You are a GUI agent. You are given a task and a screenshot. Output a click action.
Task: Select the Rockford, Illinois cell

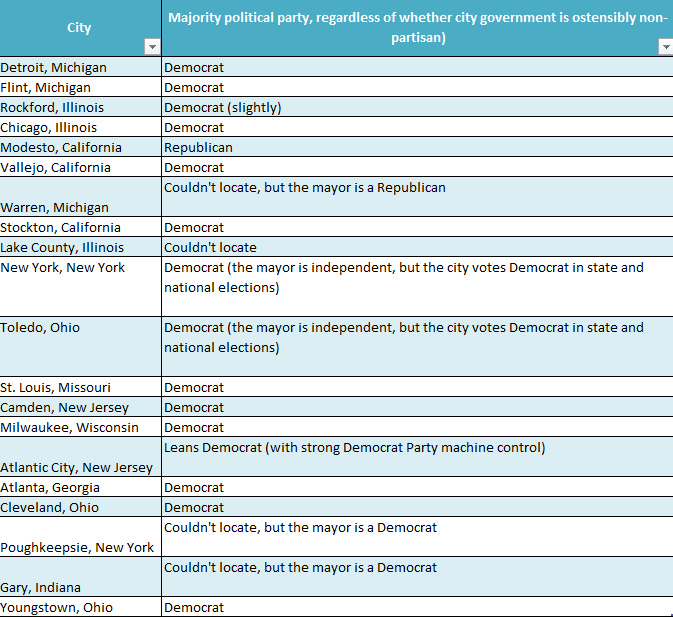[80, 107]
